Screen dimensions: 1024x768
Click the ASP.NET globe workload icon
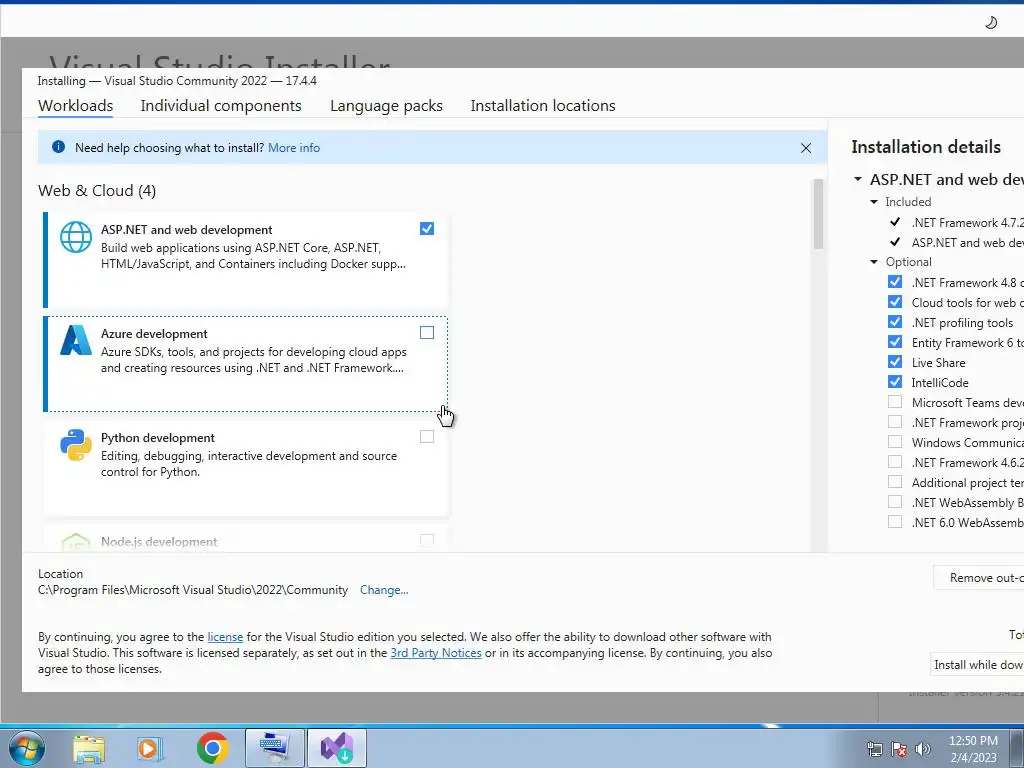pos(76,237)
